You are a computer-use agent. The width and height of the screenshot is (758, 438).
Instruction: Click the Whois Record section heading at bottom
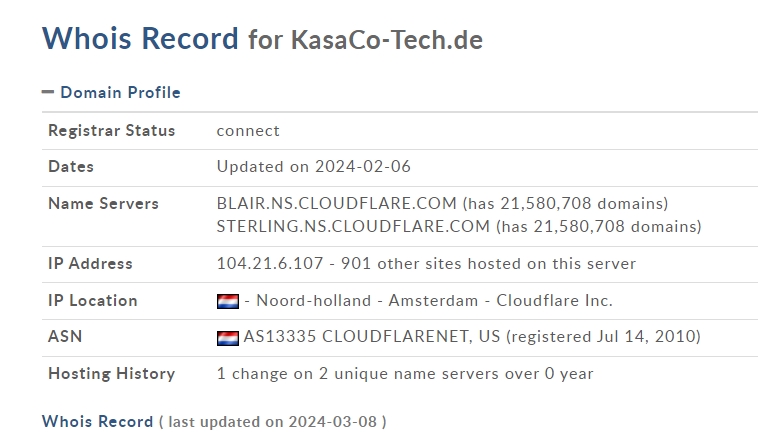(x=98, y=422)
